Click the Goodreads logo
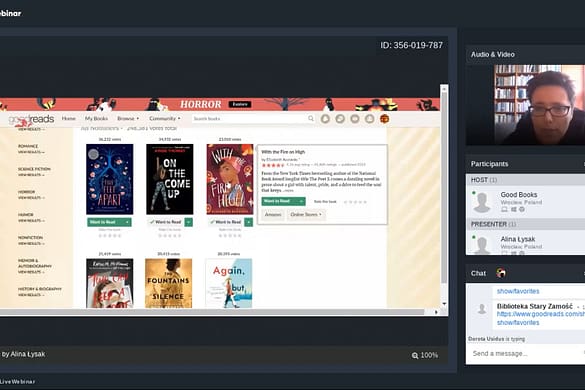The width and height of the screenshot is (585, 390). pyautogui.click(x=31, y=119)
